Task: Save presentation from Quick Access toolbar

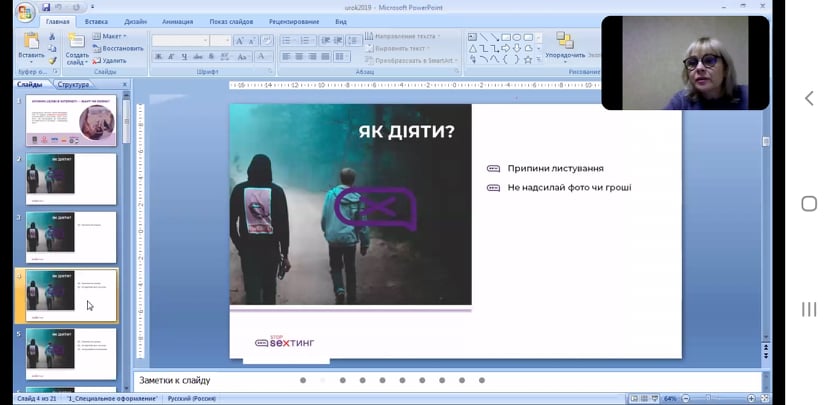Action: 46,7
